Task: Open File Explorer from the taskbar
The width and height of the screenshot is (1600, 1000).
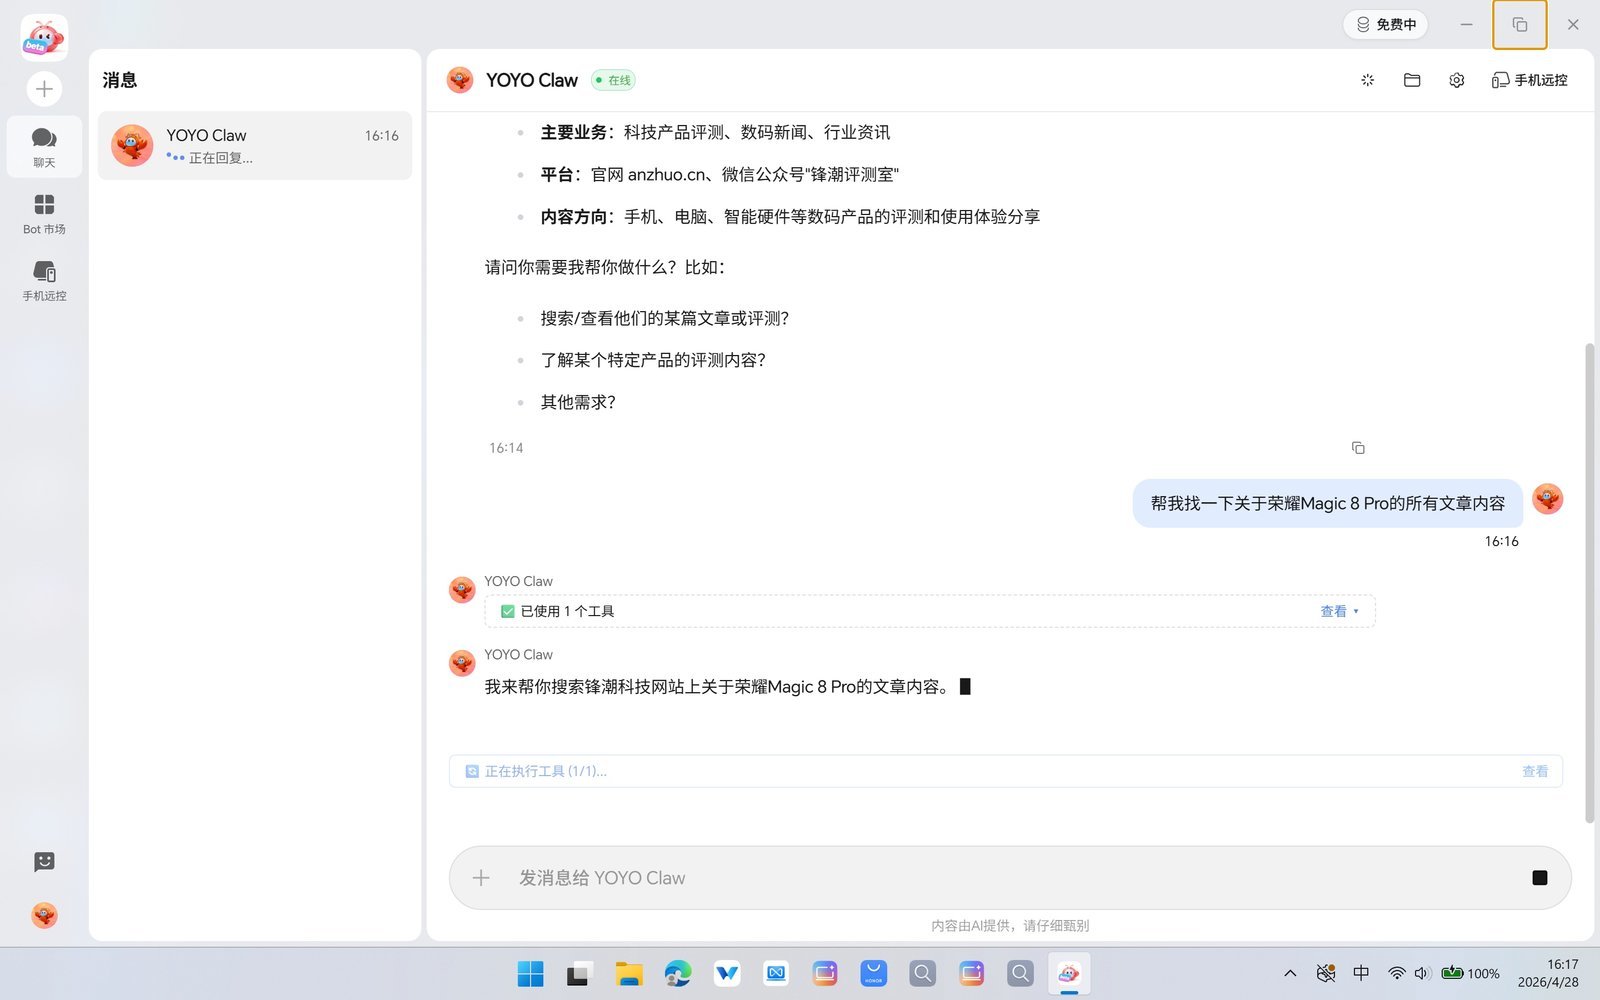Action: tap(628, 973)
